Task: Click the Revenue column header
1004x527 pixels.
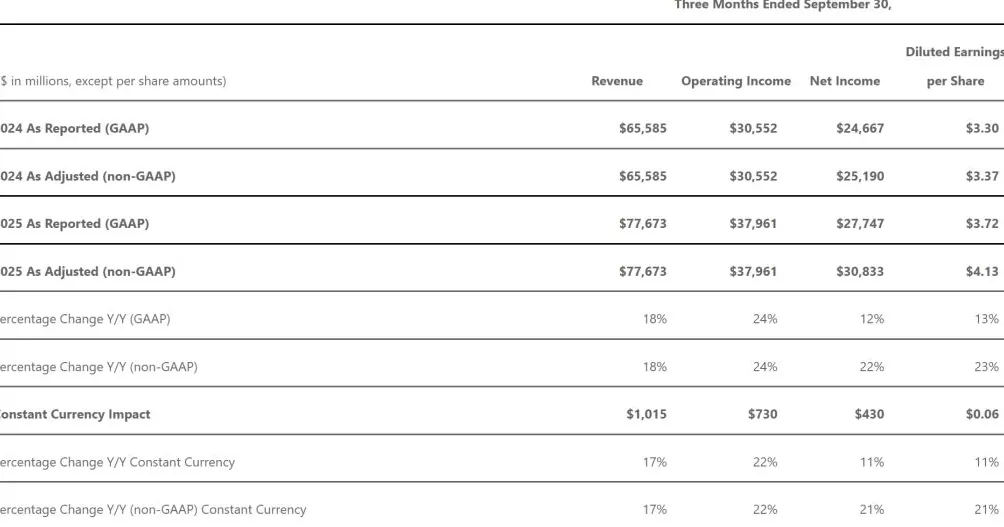Action: point(617,81)
